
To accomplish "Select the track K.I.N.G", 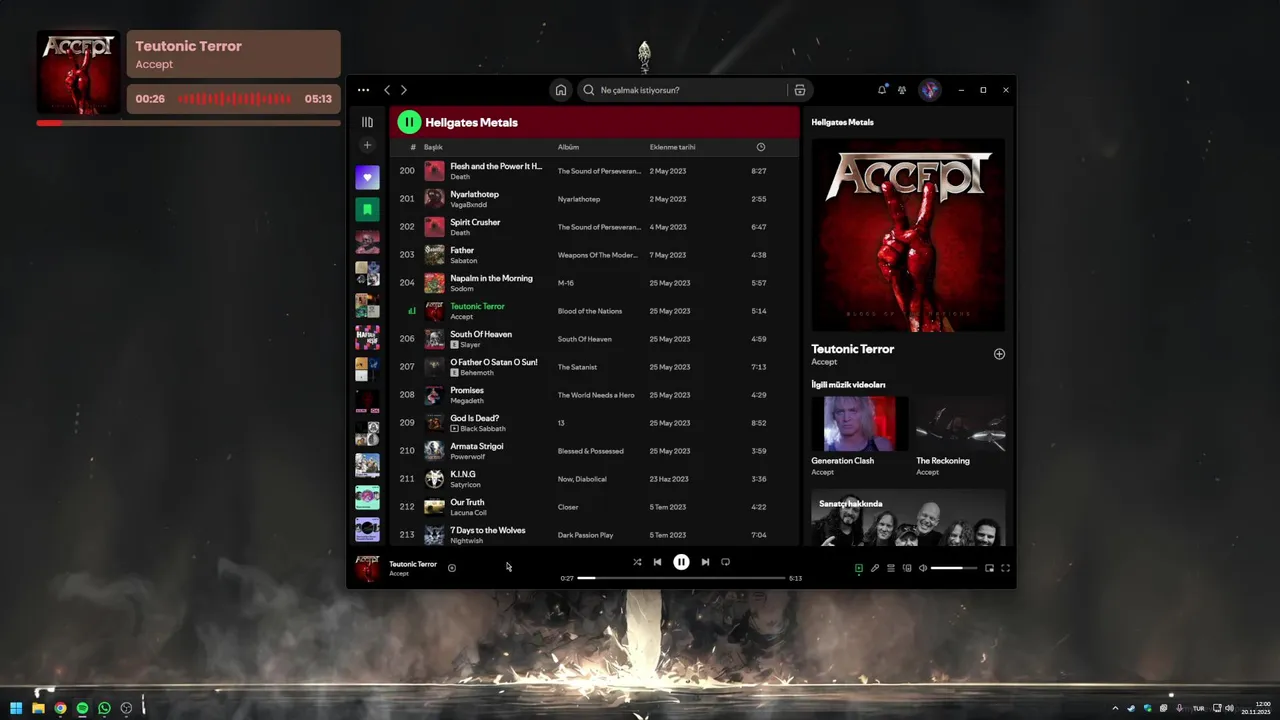I will 595,479.
